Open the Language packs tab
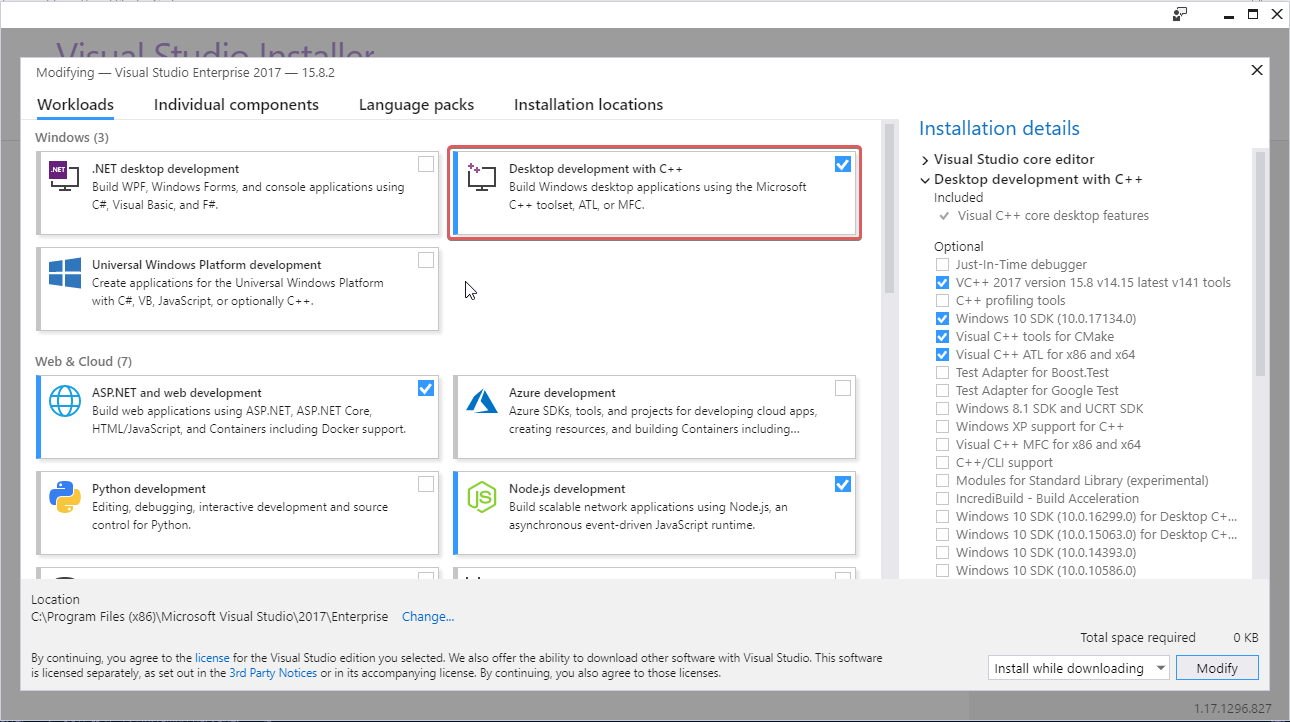Screen dimensions: 1290x722 pos(416,105)
